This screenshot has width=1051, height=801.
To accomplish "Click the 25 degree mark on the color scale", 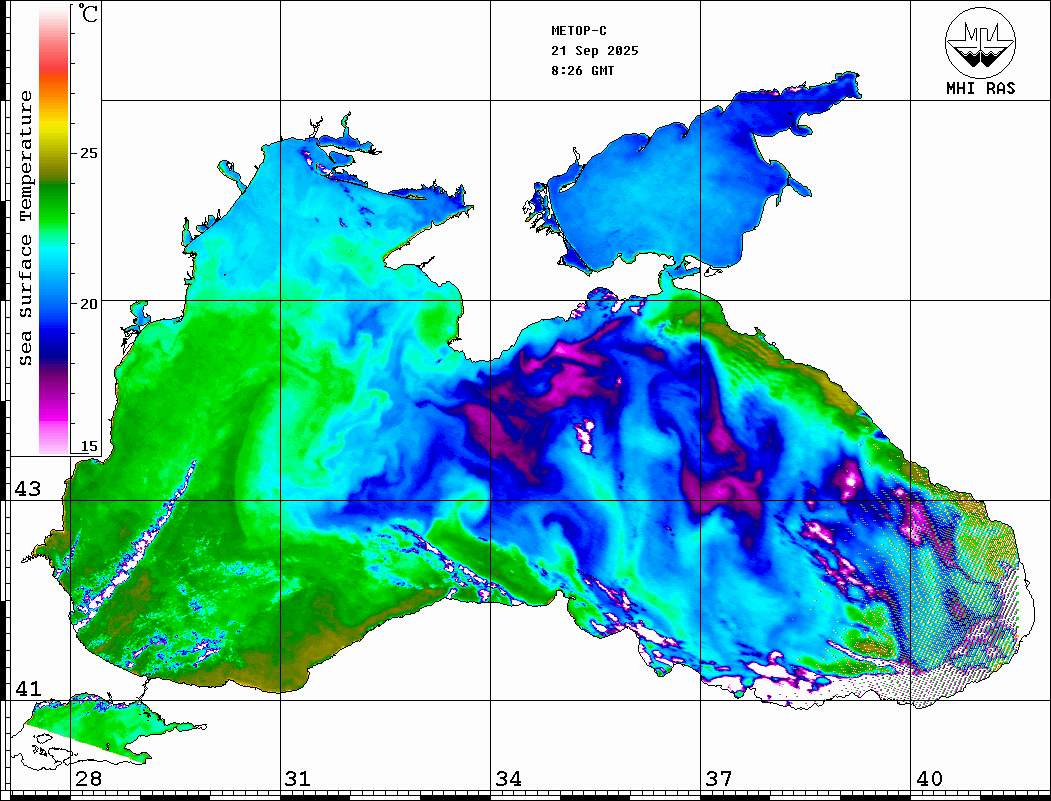I will coord(89,154).
